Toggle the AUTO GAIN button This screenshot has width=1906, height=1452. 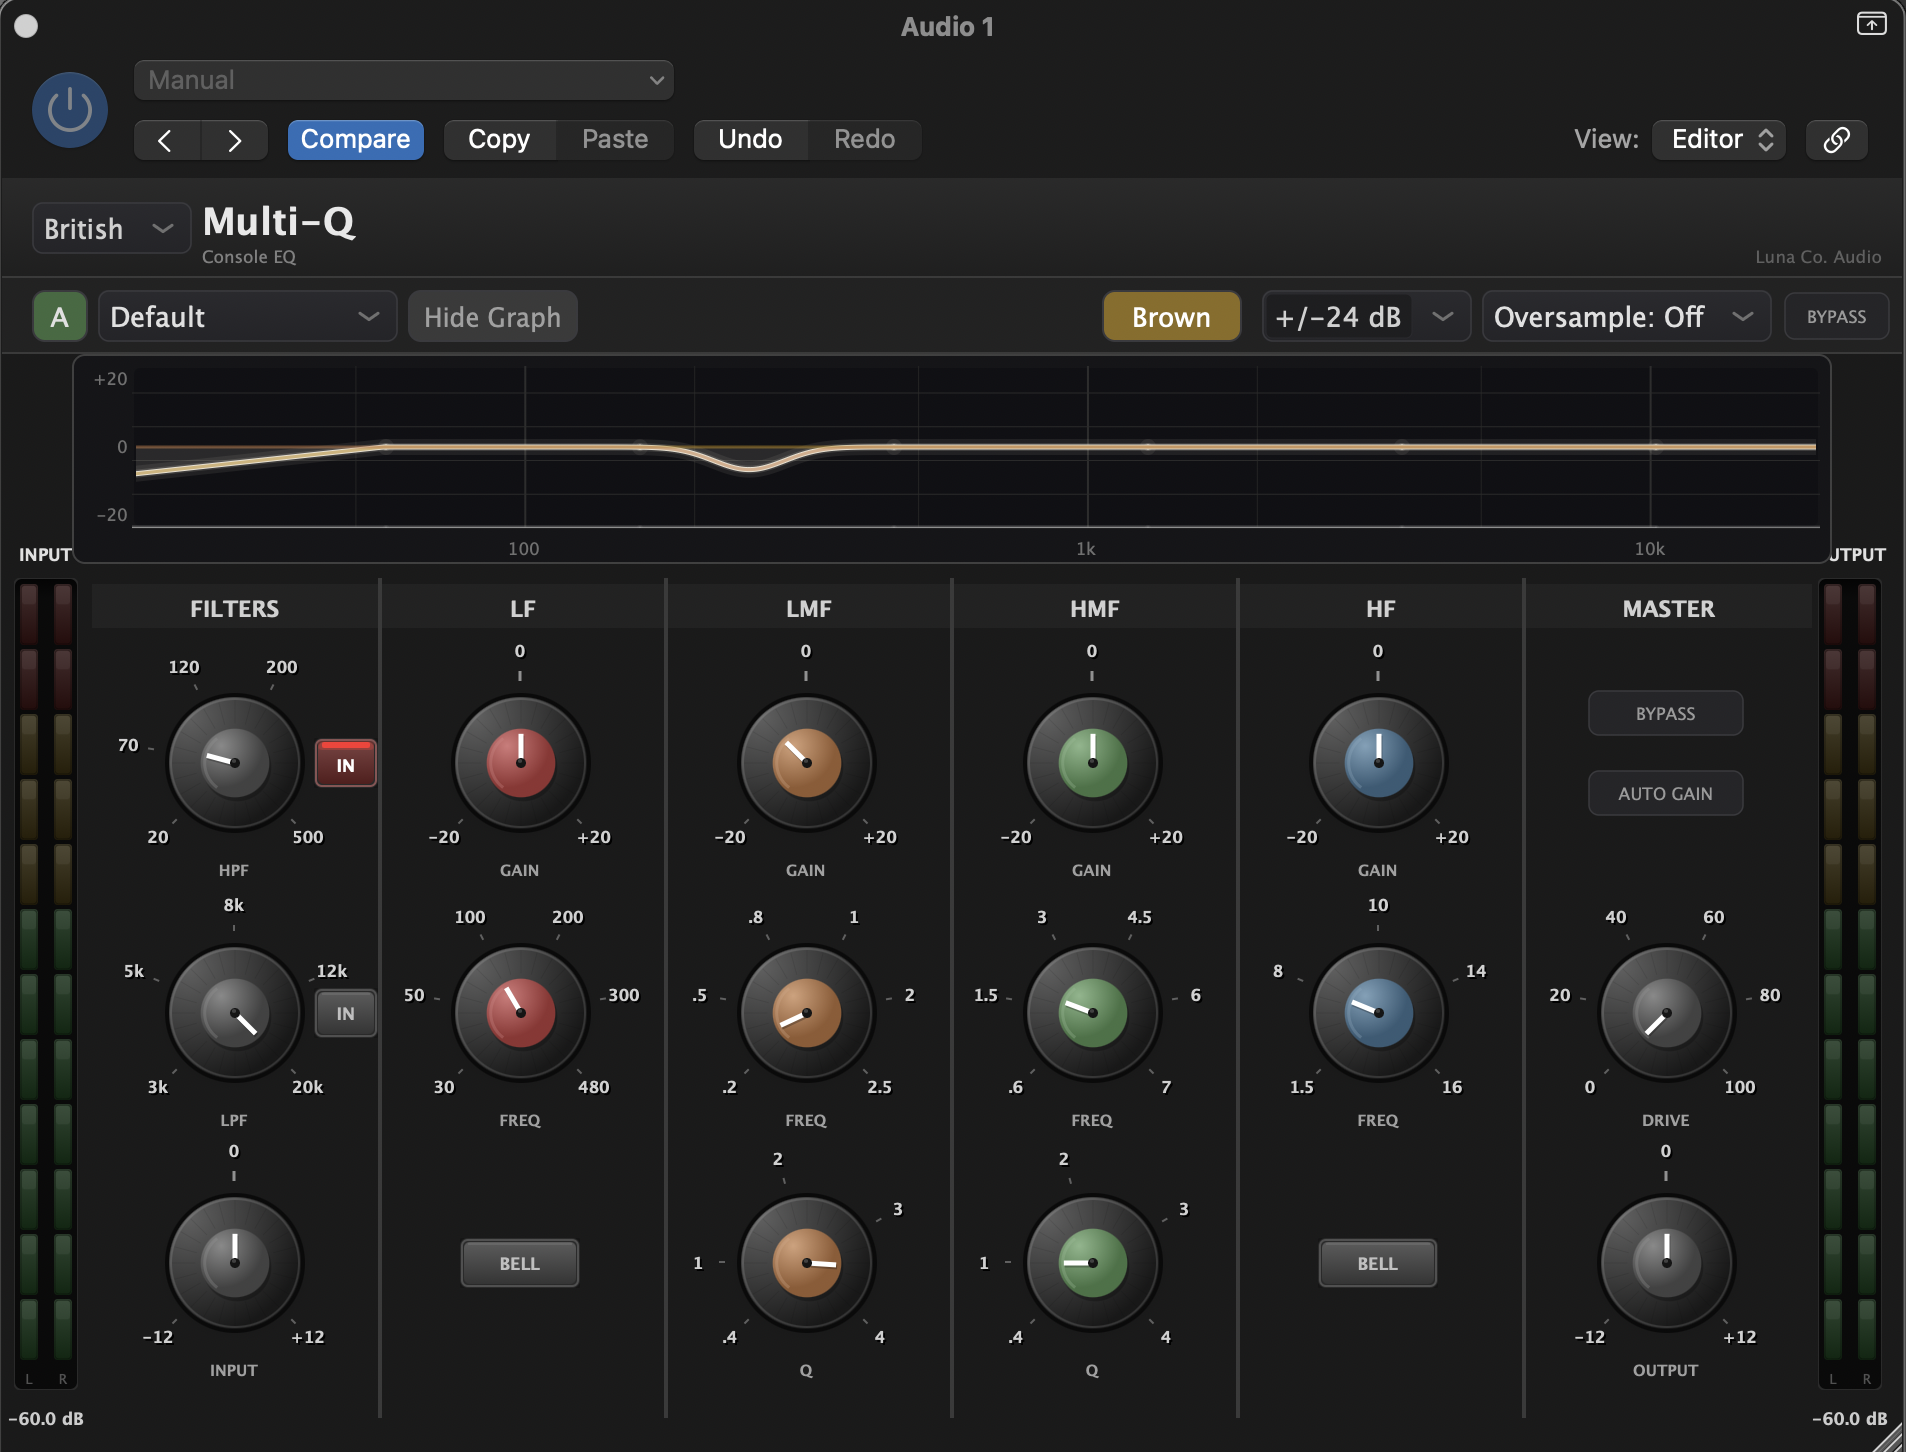pyautogui.click(x=1665, y=793)
